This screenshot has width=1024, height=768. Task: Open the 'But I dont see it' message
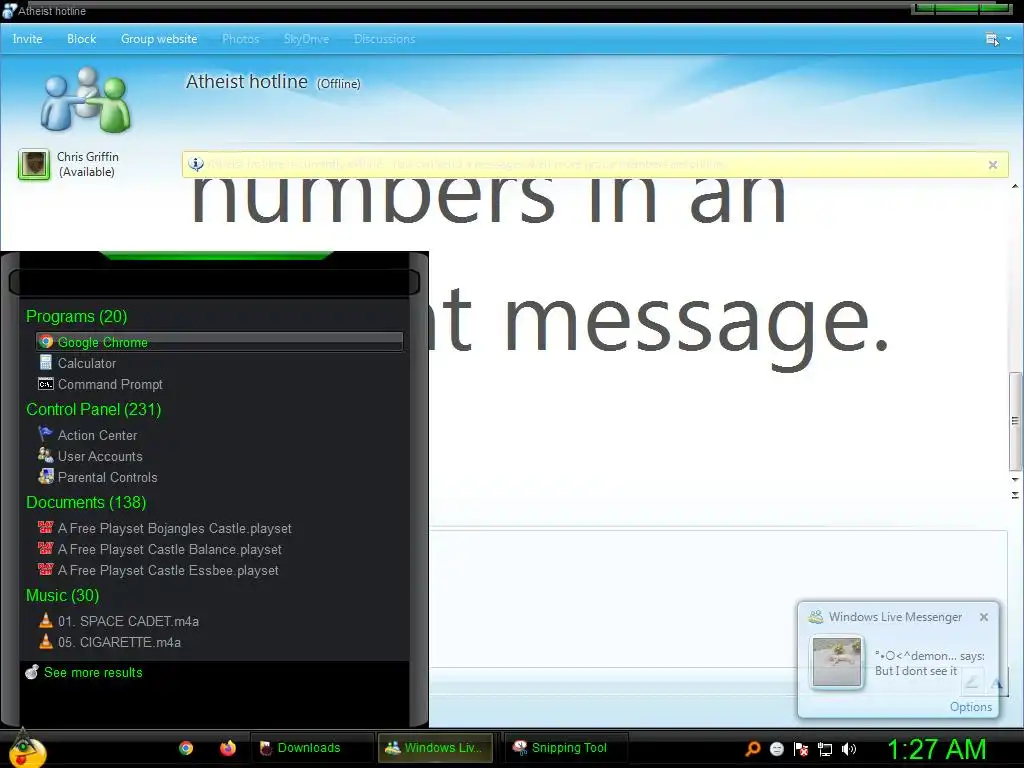(916, 671)
